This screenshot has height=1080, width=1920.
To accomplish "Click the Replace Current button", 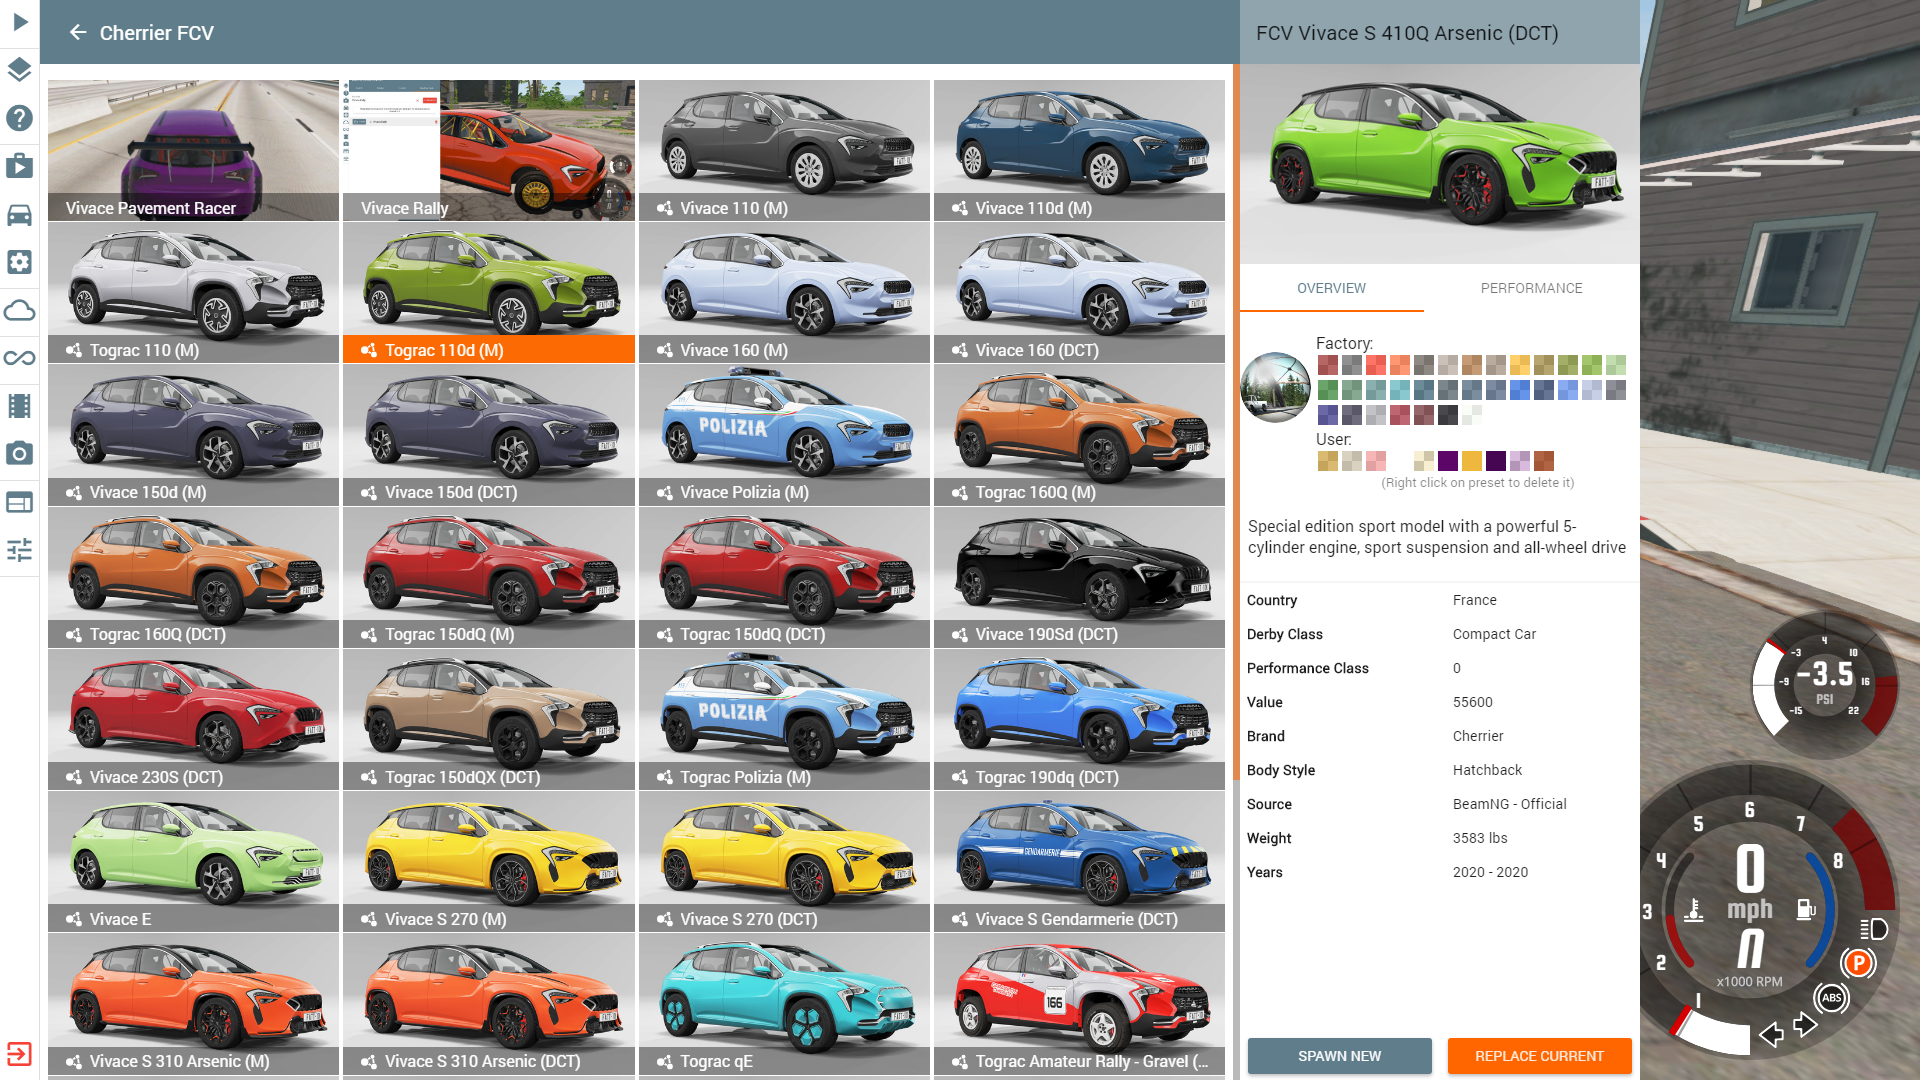I will coord(1539,1056).
